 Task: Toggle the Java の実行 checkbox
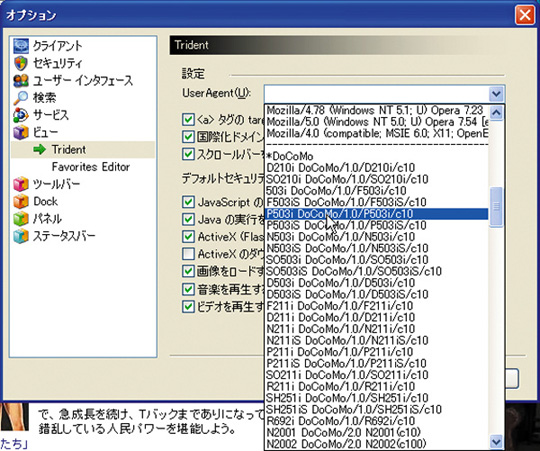coord(188,219)
